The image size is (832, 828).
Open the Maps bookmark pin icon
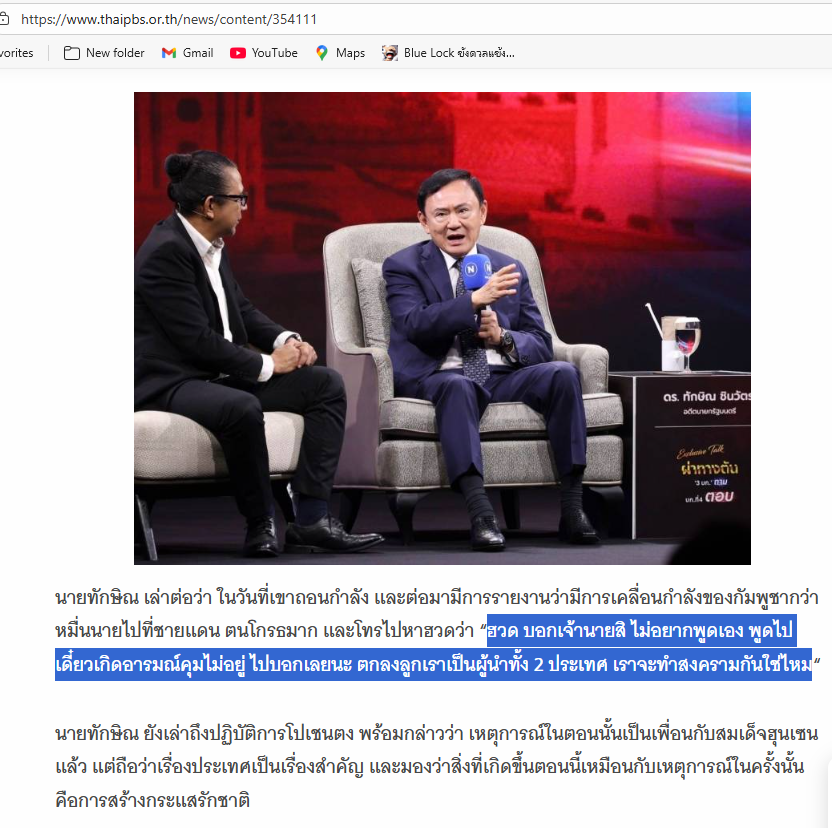(x=322, y=53)
